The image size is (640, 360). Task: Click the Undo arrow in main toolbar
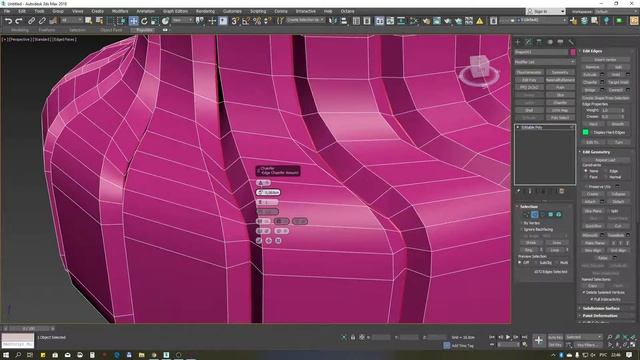click(x=8, y=21)
